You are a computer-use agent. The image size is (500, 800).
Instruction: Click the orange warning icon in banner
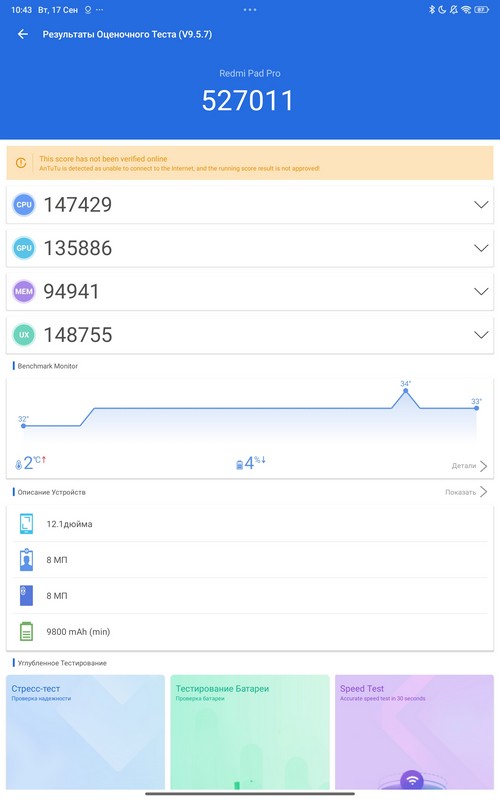tap(21, 163)
